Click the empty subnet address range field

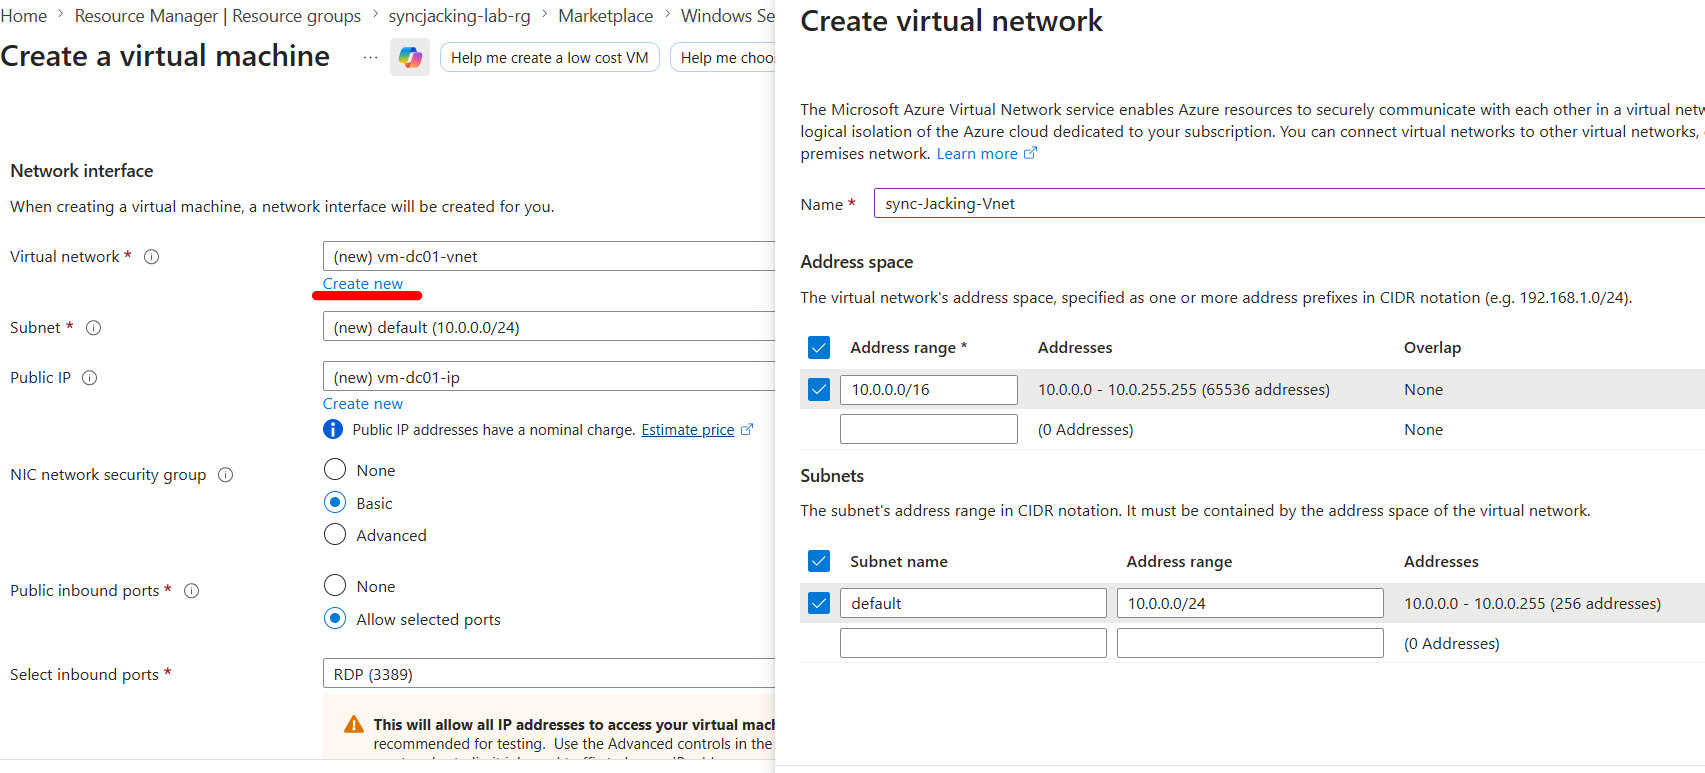click(x=1250, y=643)
